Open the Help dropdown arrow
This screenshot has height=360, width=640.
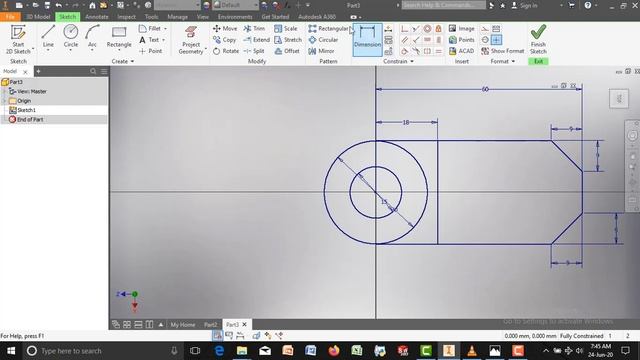(x=597, y=6)
